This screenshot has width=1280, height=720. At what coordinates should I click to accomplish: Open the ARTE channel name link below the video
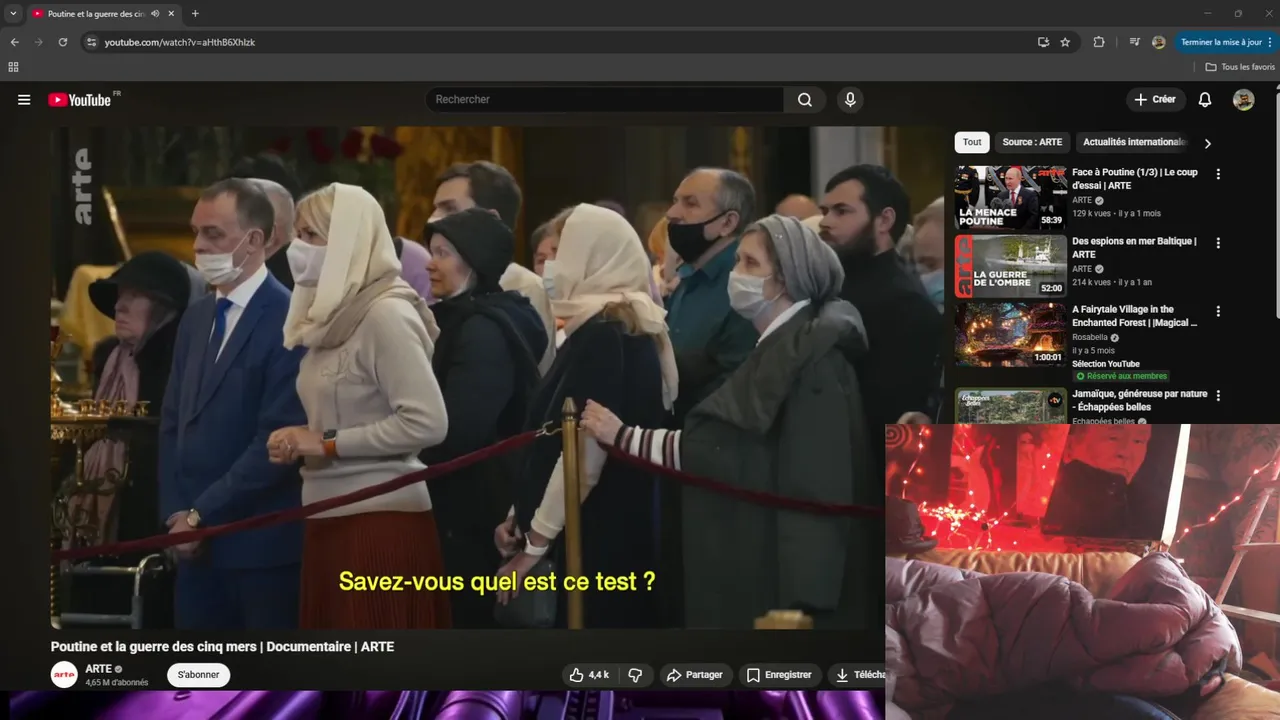click(x=98, y=669)
